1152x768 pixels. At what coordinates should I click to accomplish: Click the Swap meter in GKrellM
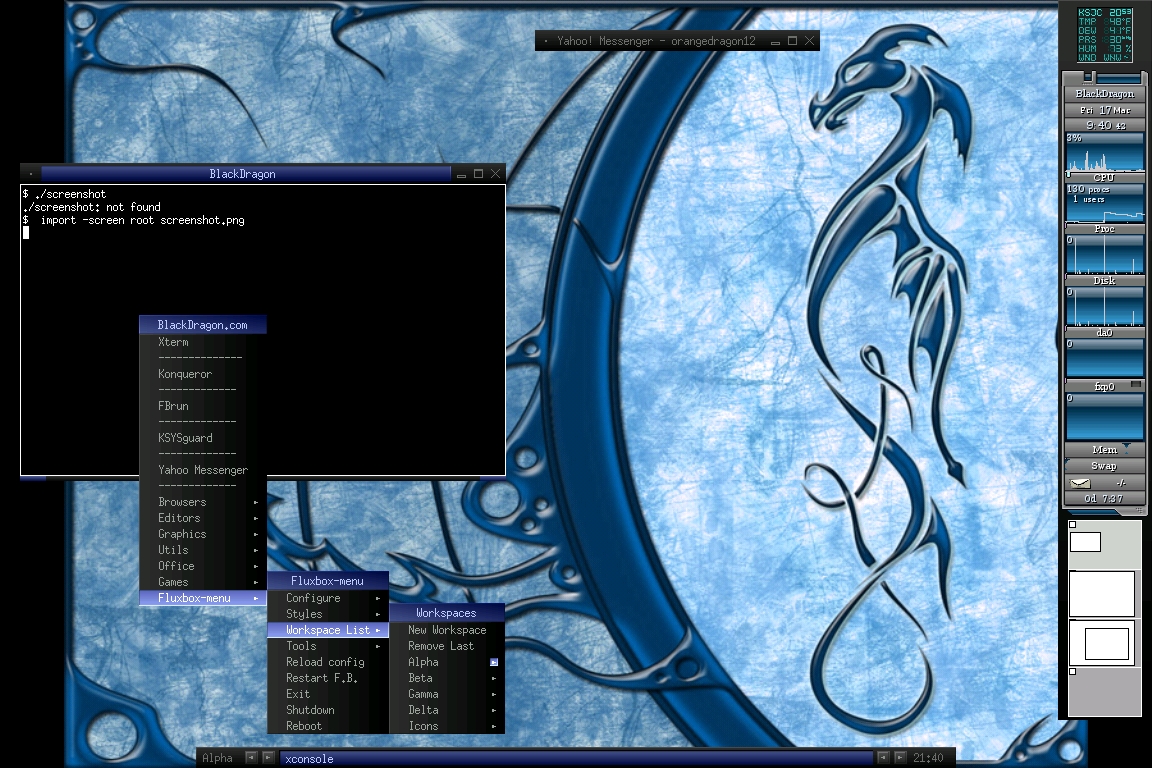click(1104, 466)
